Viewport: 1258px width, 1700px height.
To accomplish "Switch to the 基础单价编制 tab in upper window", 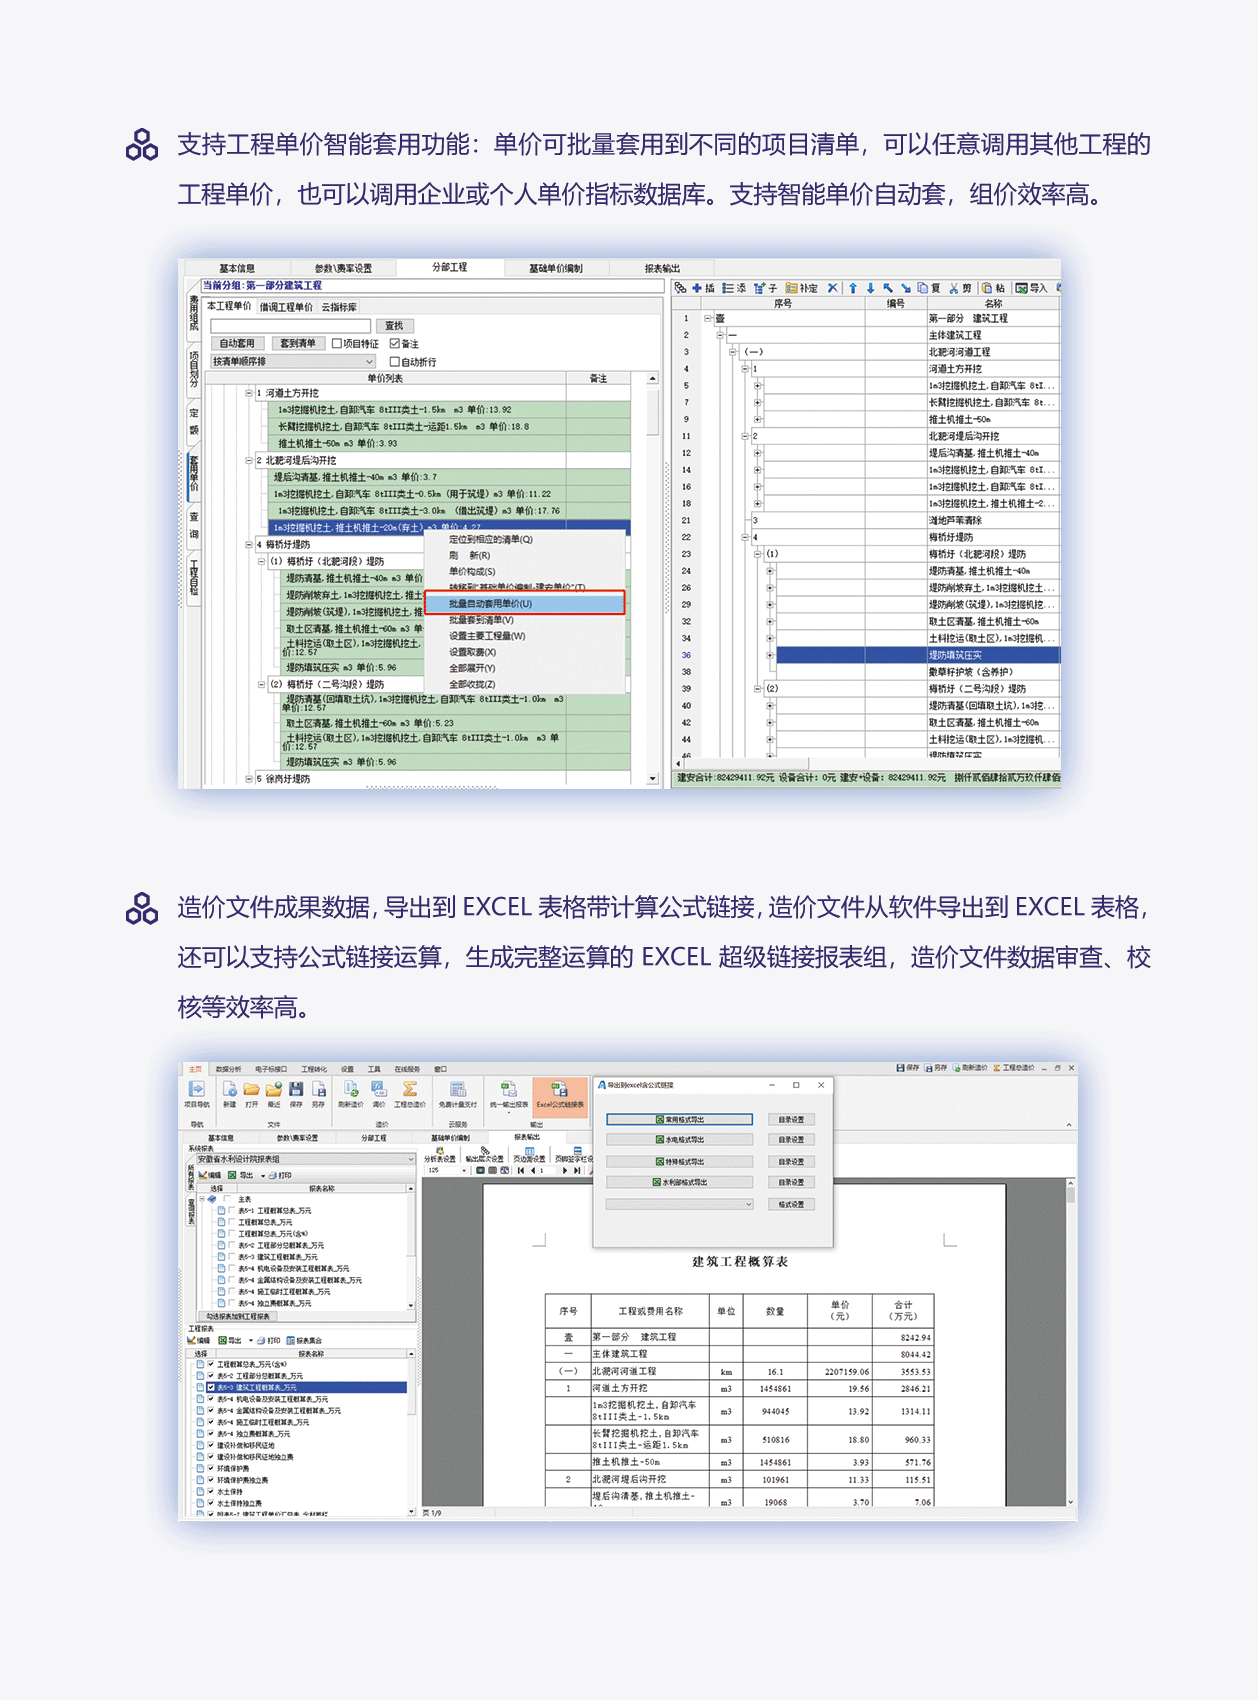I will [555, 268].
